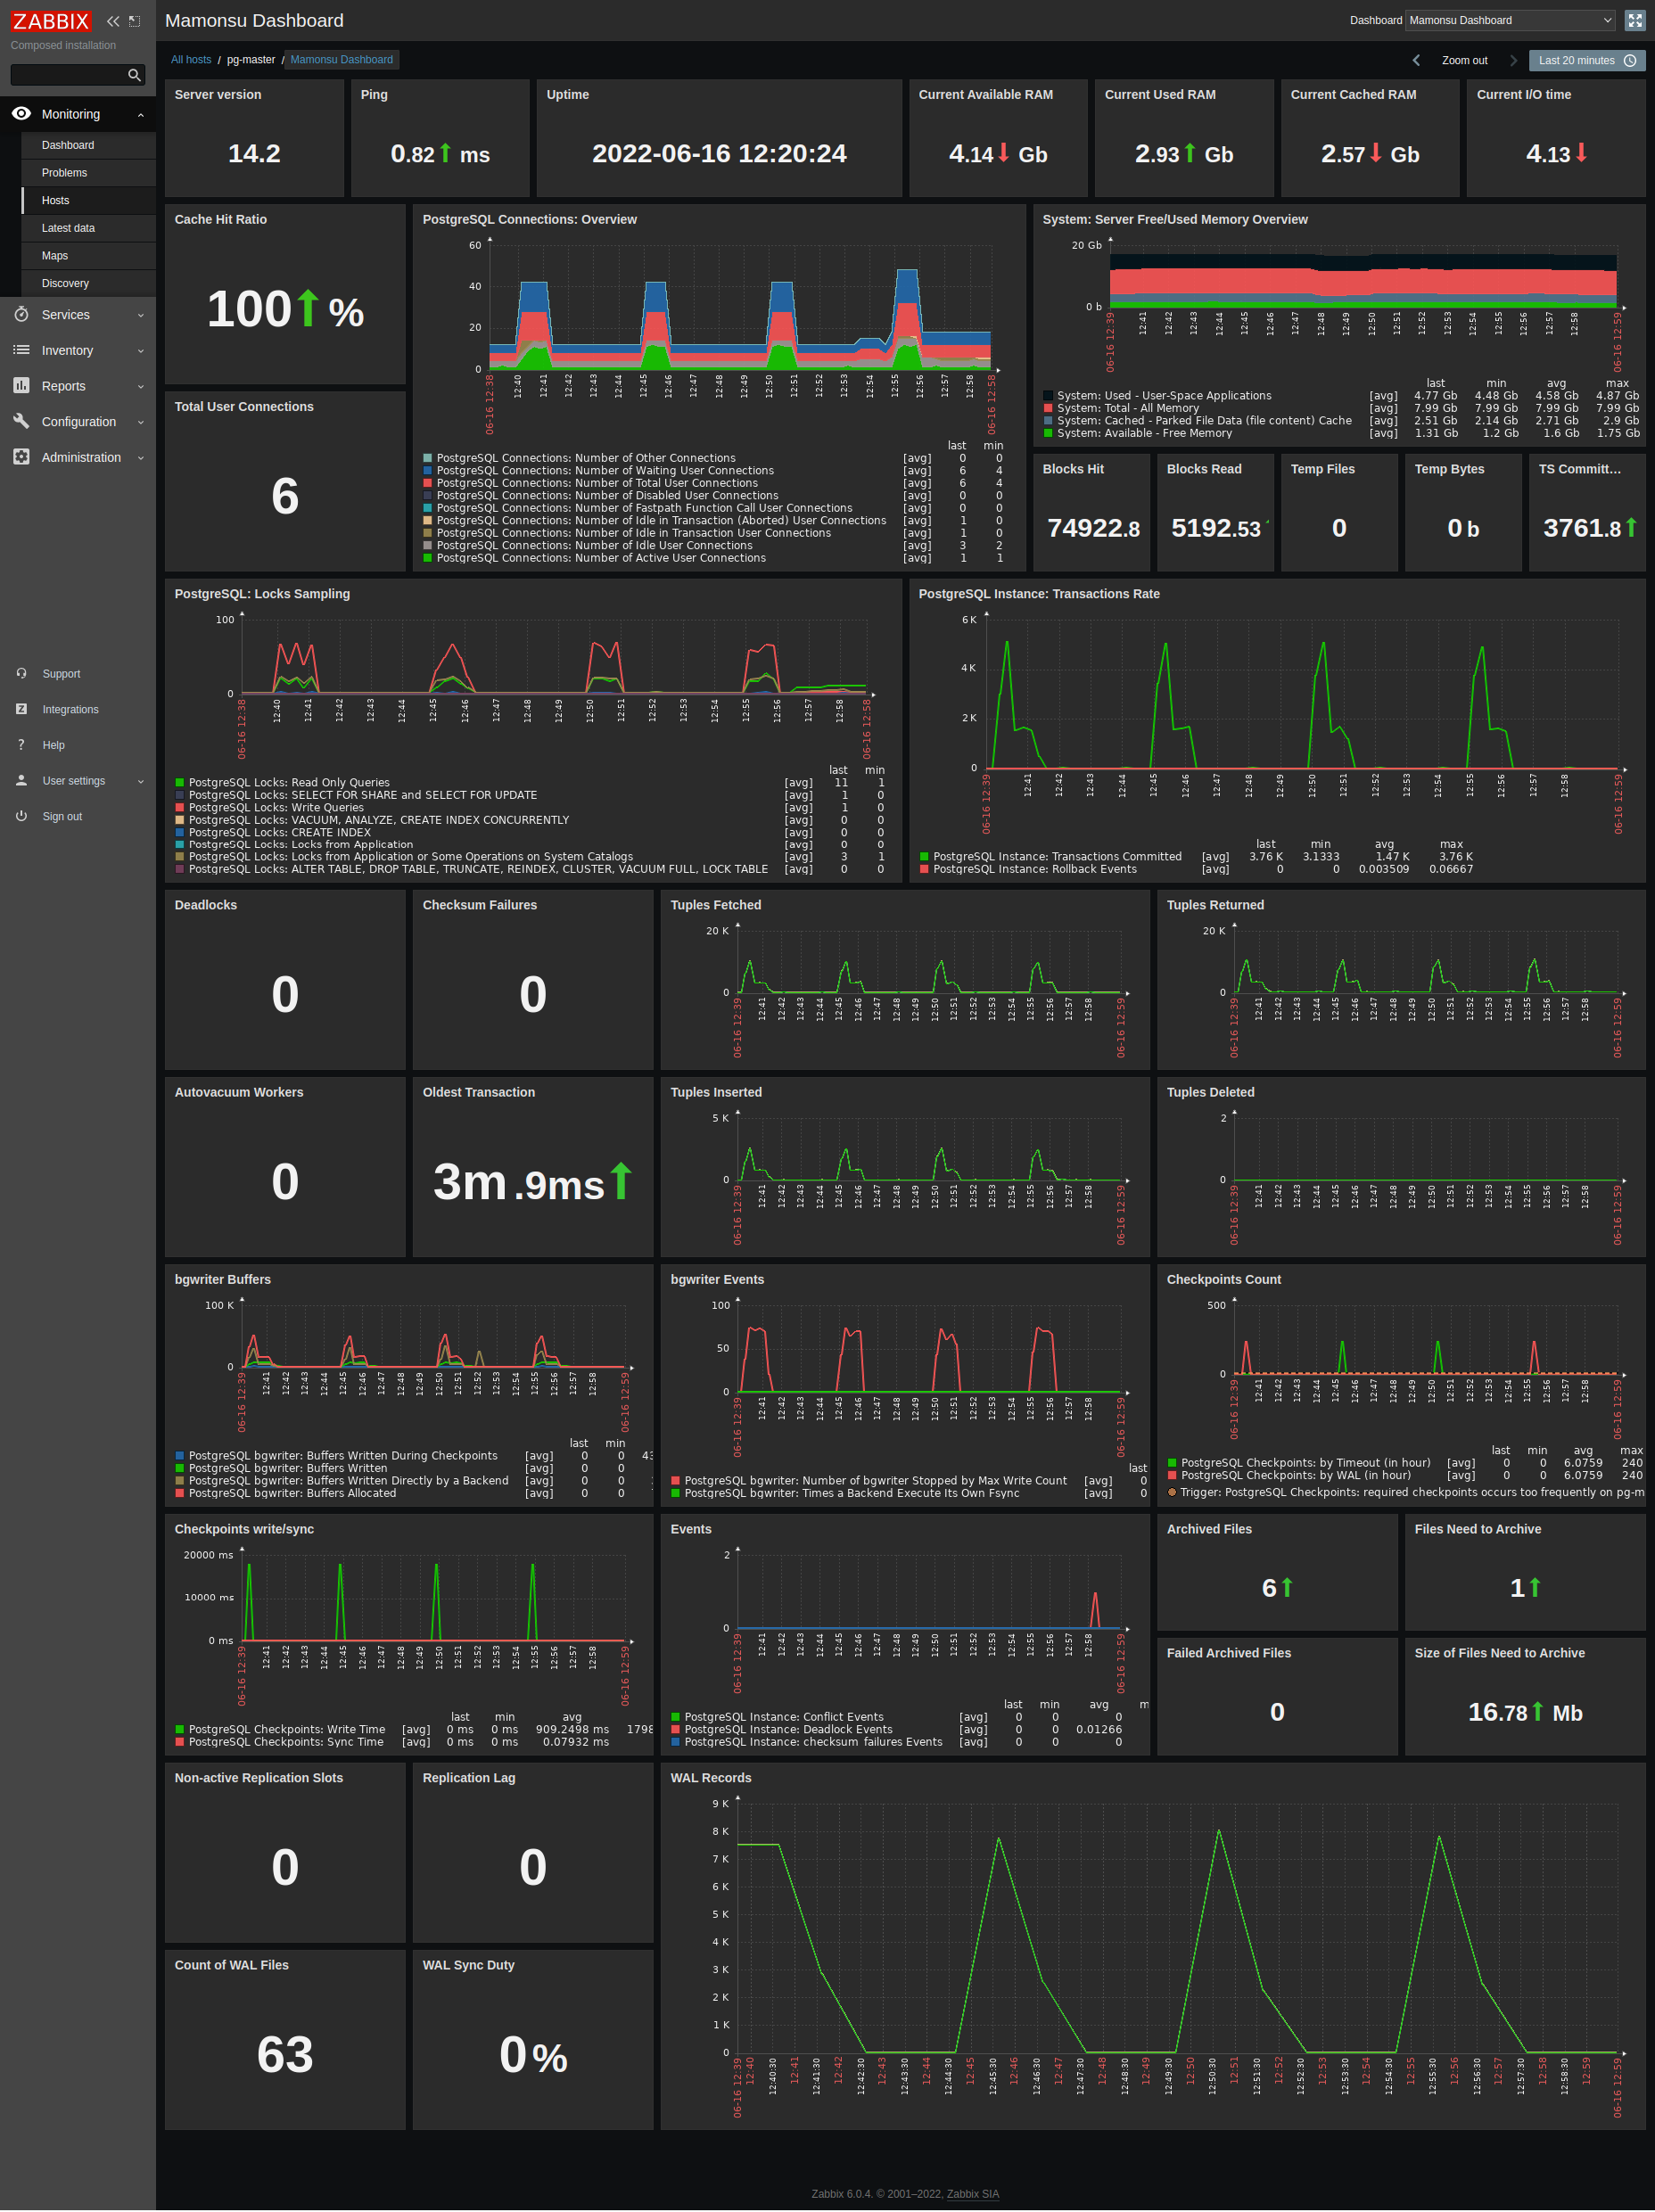Click the Blocks Hit value 74922.8
This screenshot has width=1655, height=2212.
point(1093,528)
